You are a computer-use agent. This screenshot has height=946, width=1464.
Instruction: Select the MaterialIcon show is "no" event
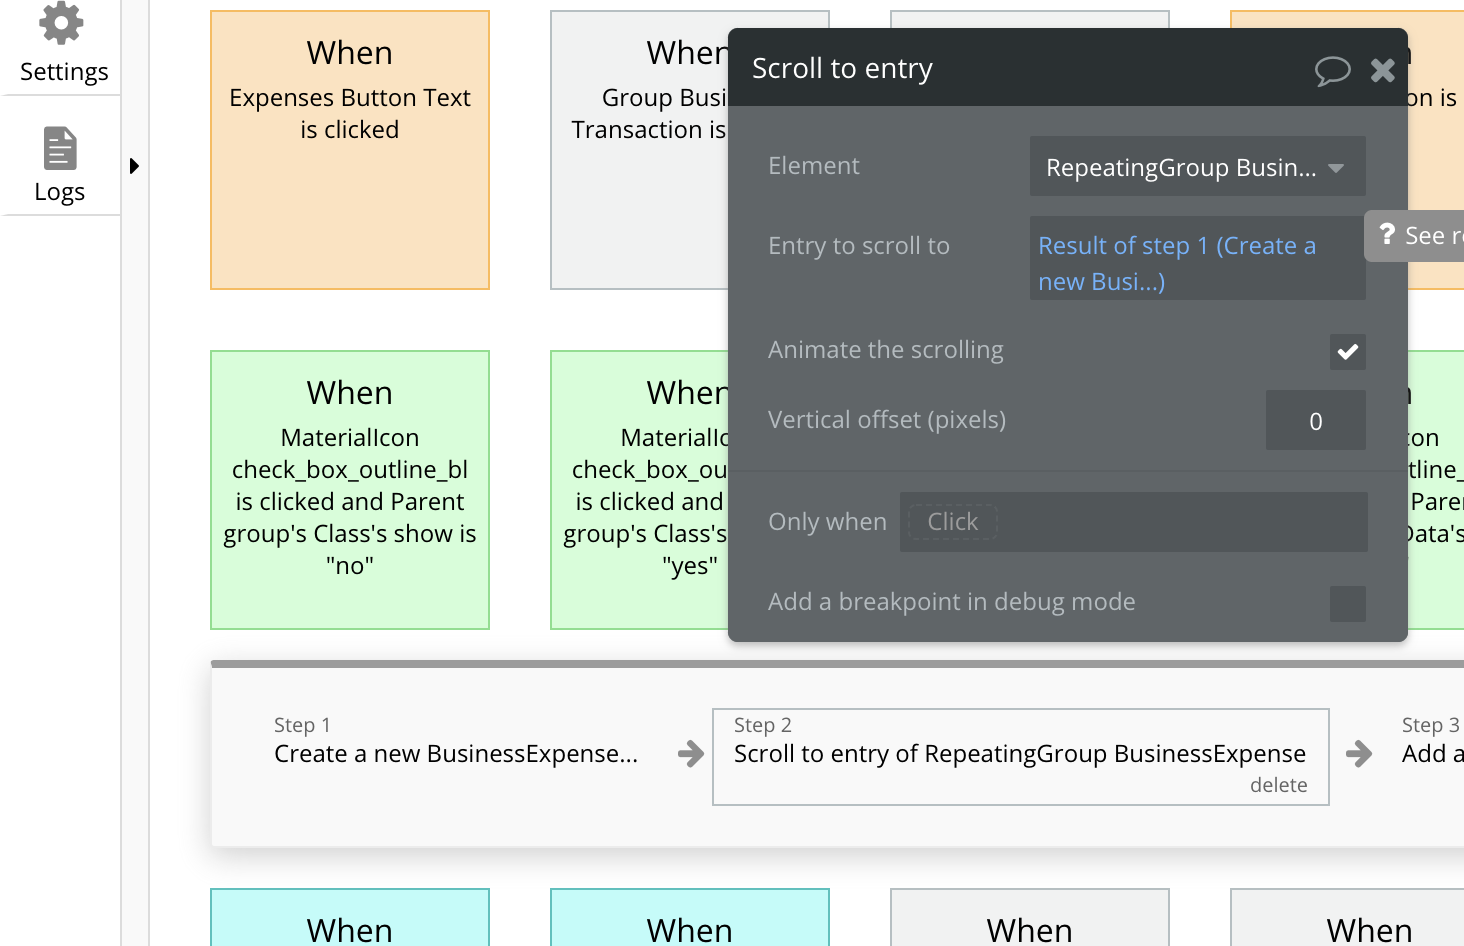[x=350, y=490]
